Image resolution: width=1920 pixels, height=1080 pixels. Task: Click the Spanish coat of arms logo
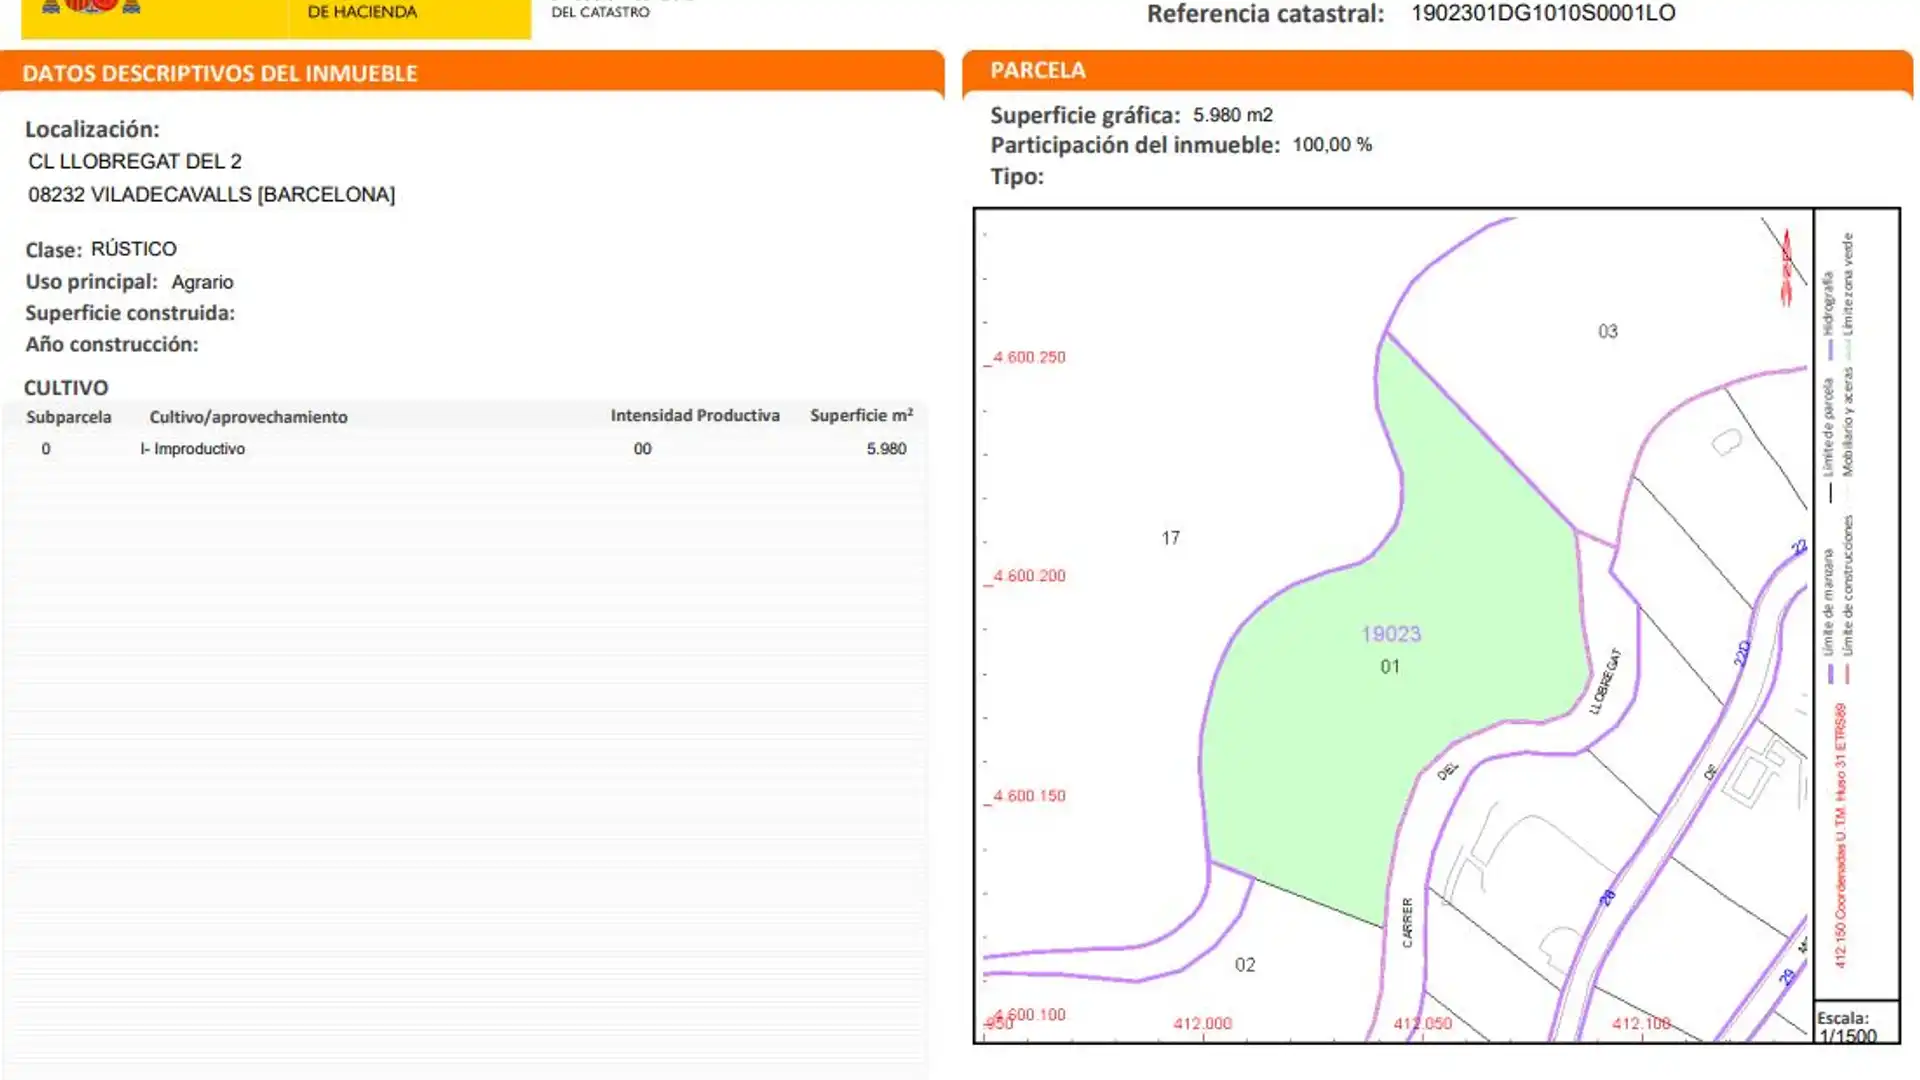(92, 6)
